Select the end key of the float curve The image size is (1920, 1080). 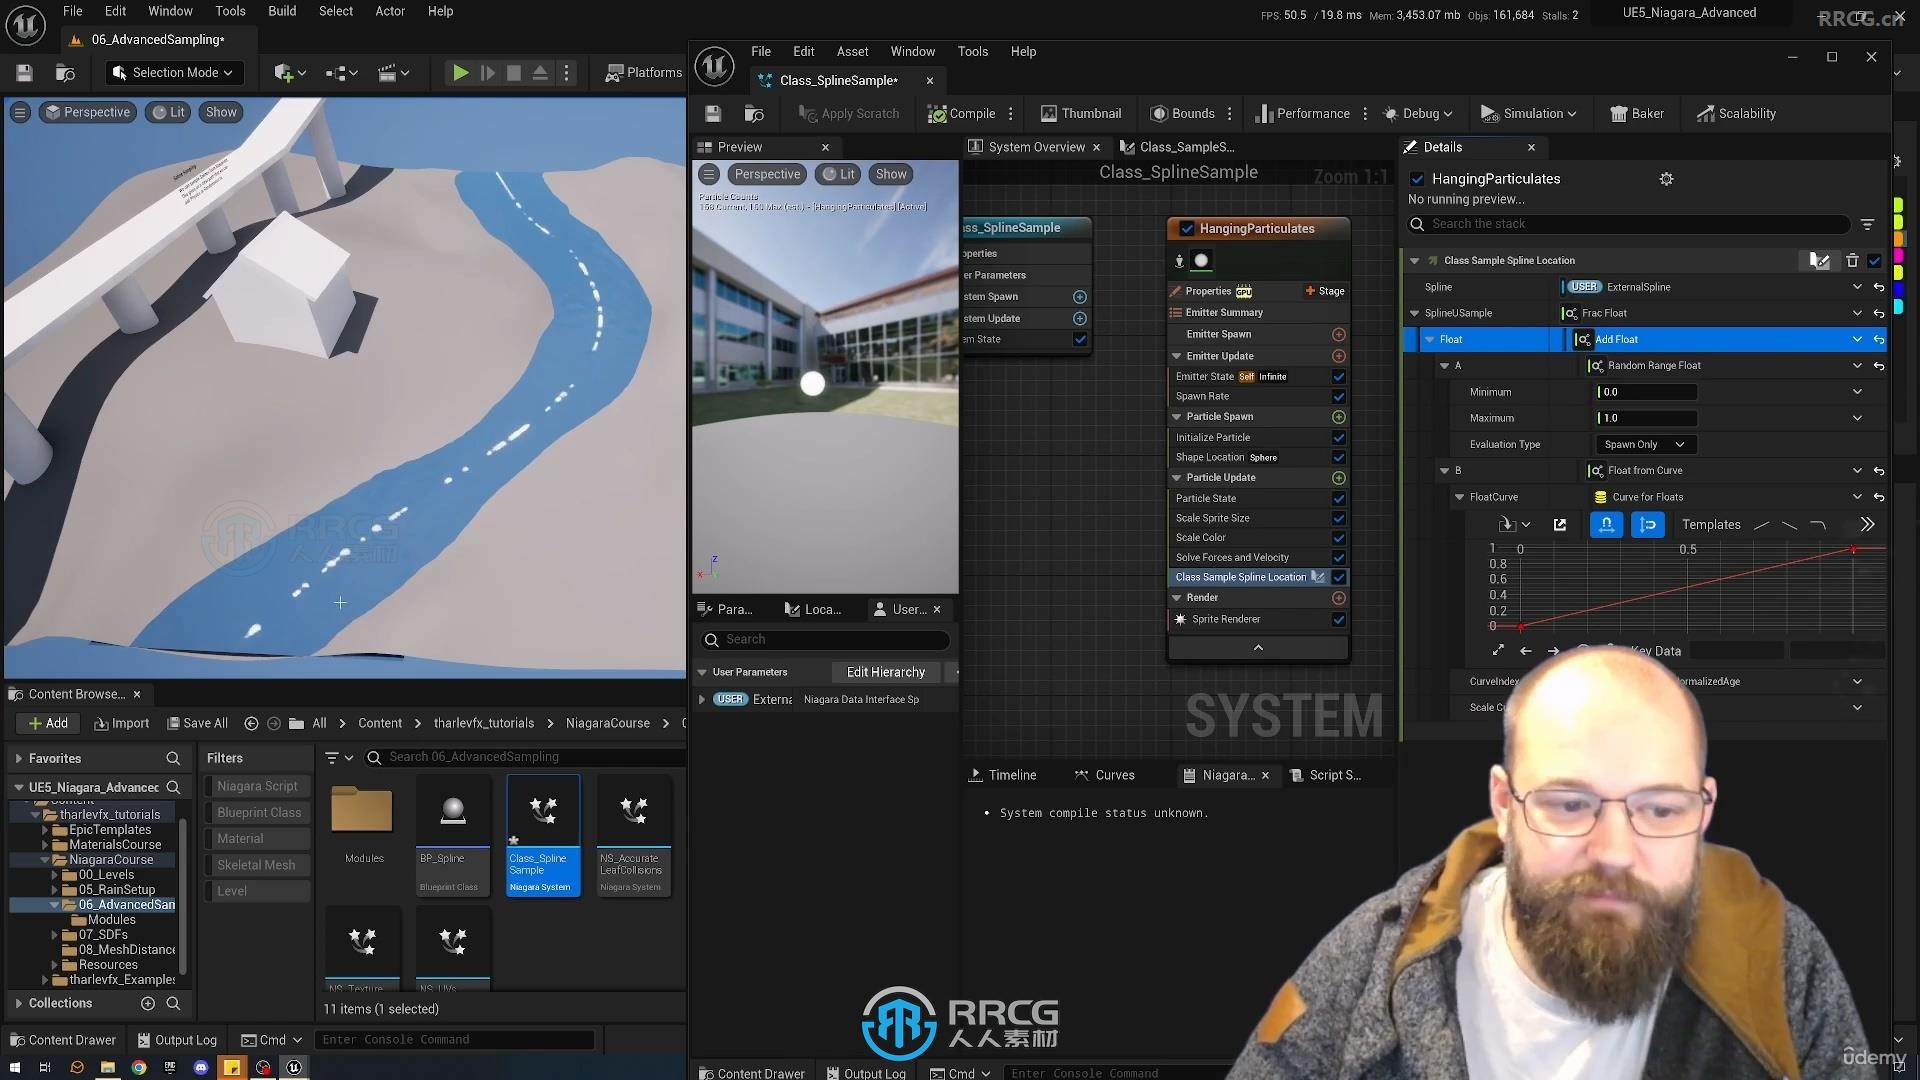point(1853,549)
